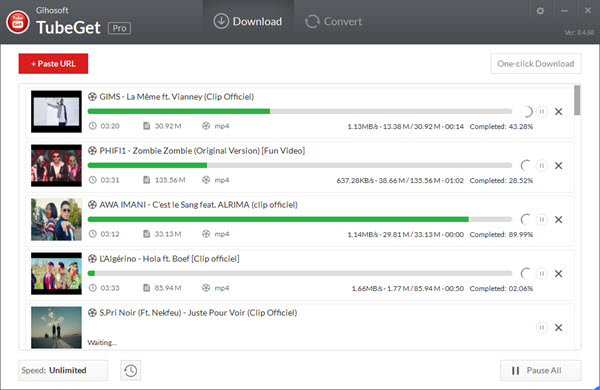This screenshot has width=600, height=390.
Task: Click the format icon on L'Algérino row
Action: [206, 287]
